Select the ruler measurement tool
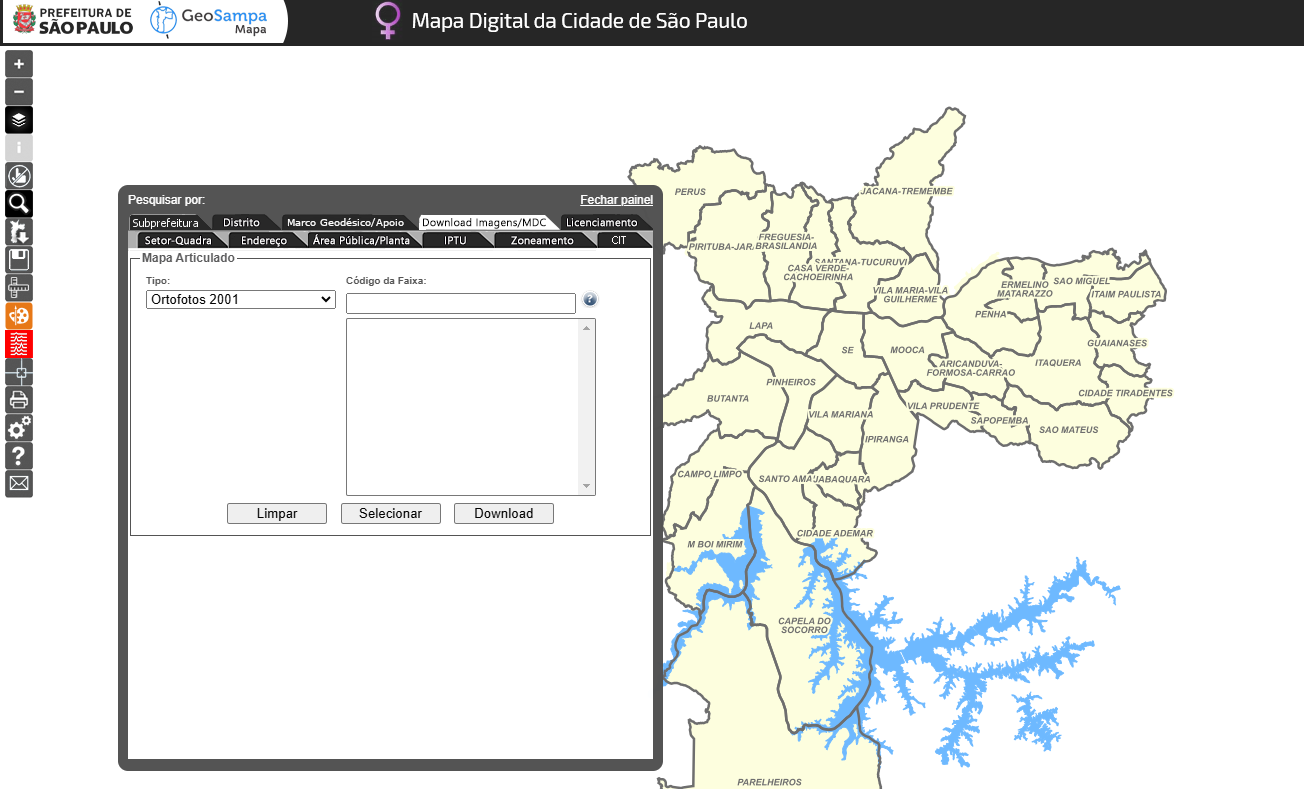The image size is (1304, 789). coord(19,288)
